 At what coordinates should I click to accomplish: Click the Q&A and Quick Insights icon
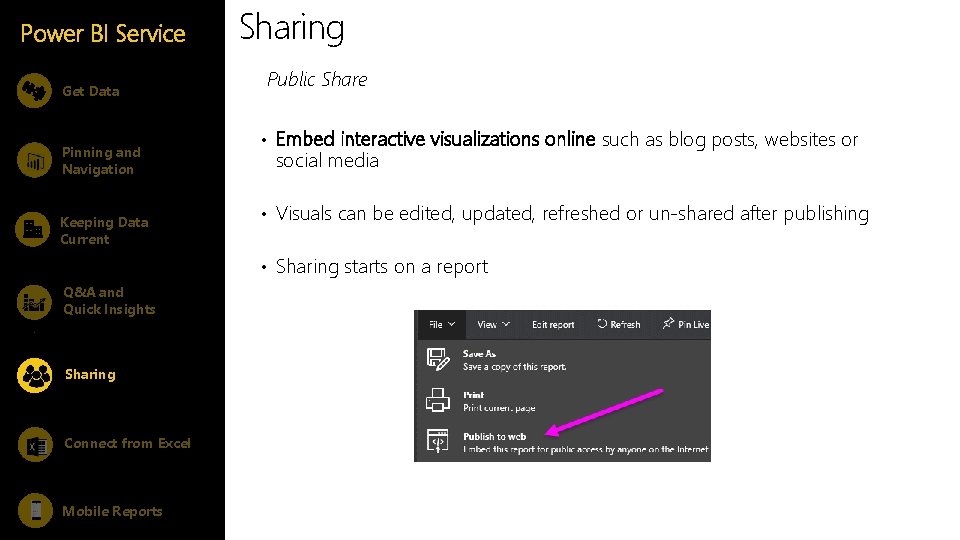click(34, 301)
